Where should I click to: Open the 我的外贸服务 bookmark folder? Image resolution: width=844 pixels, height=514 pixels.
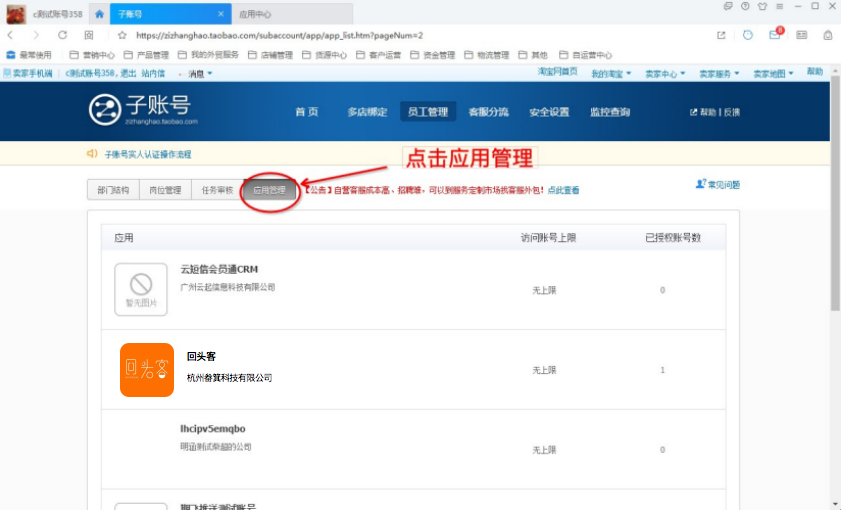[208, 55]
